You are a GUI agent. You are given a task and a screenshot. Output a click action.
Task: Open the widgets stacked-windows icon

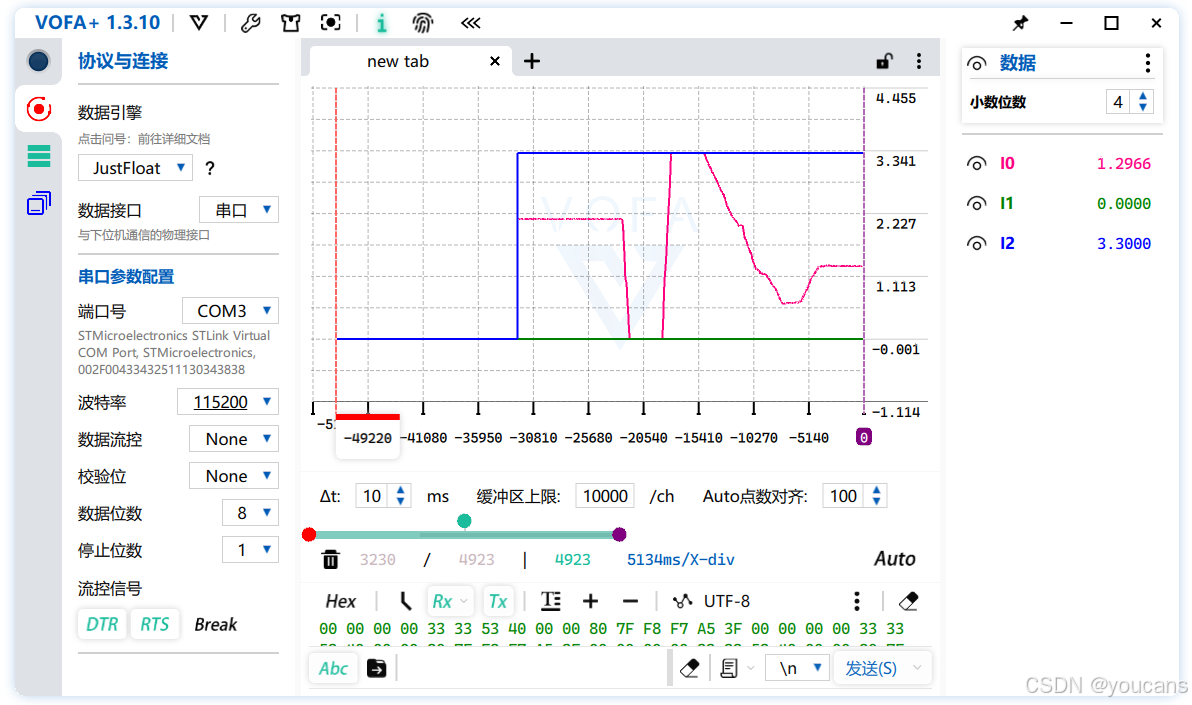pos(39,203)
